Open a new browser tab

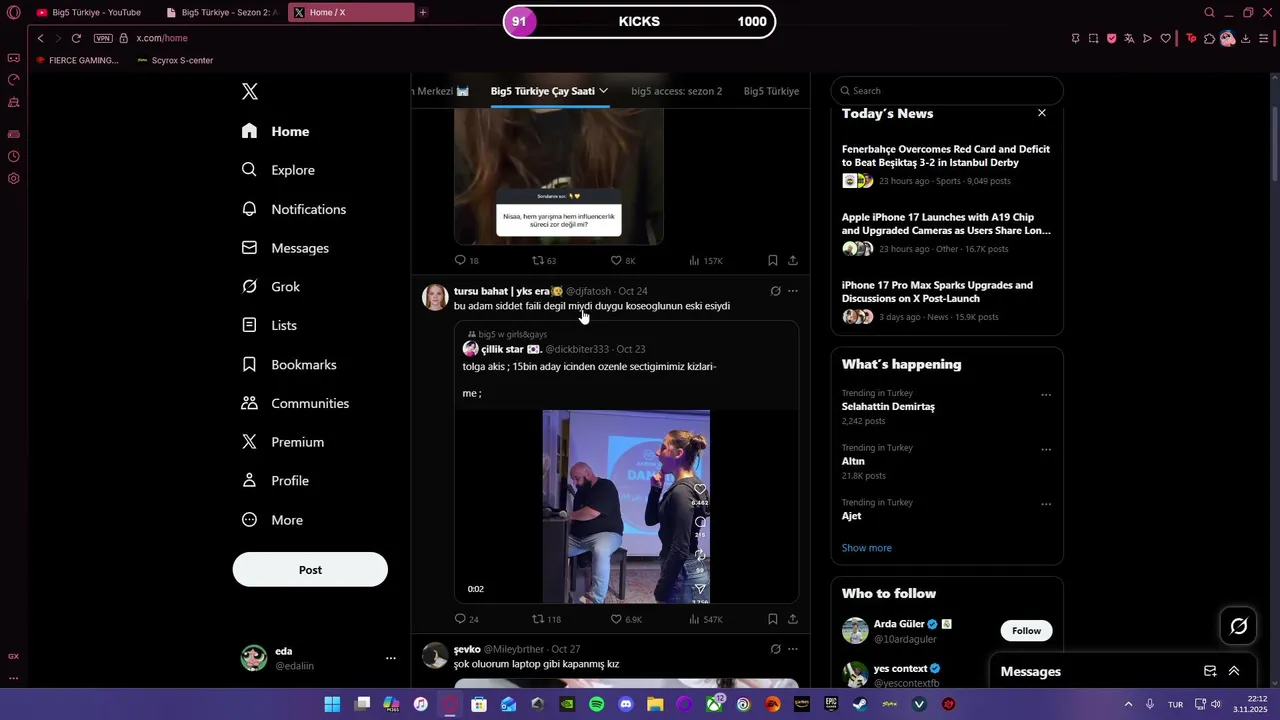[423, 12]
